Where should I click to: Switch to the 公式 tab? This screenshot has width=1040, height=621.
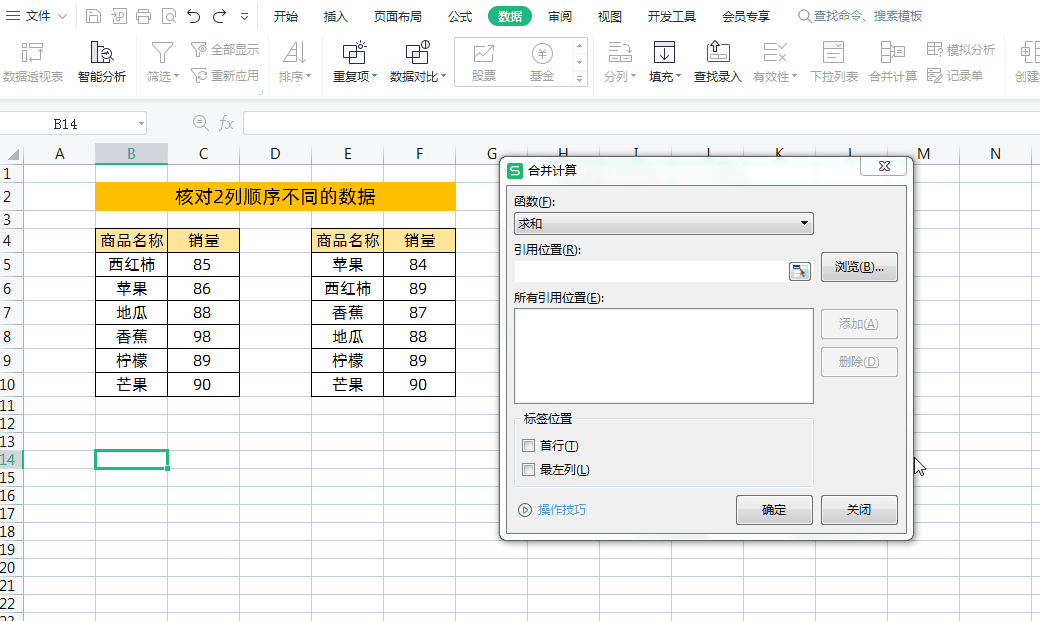pos(460,16)
